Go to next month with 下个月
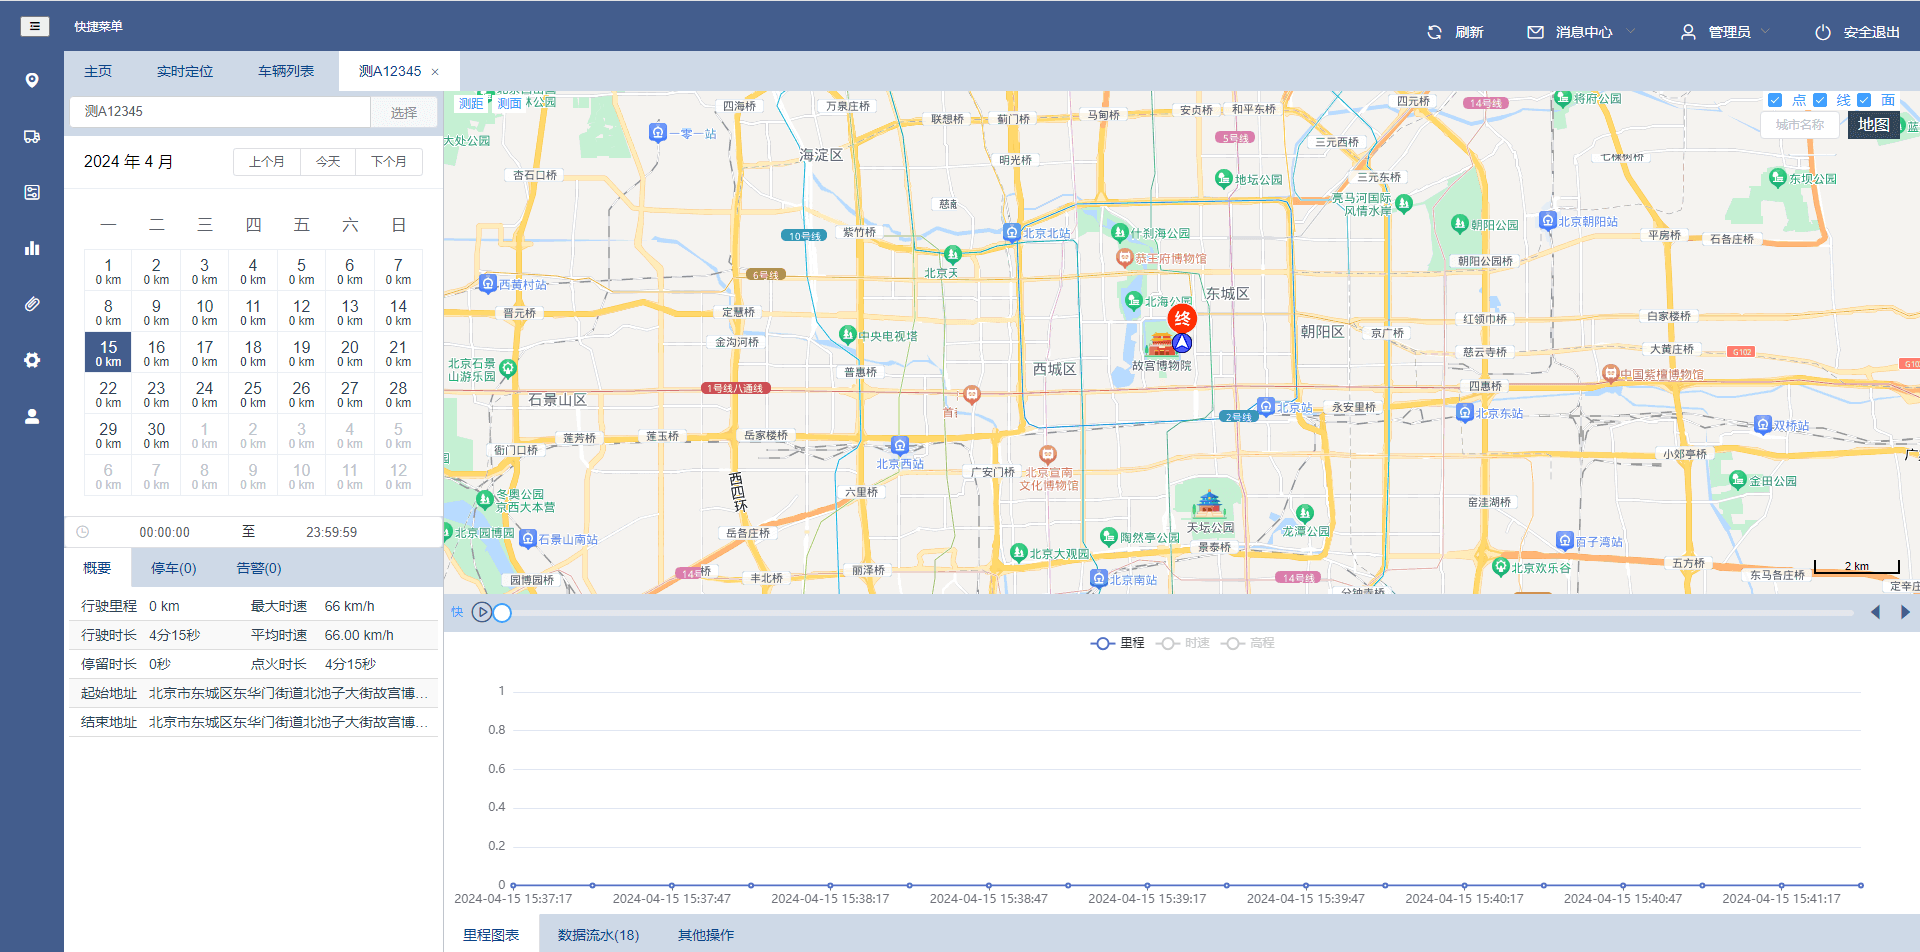 [389, 161]
